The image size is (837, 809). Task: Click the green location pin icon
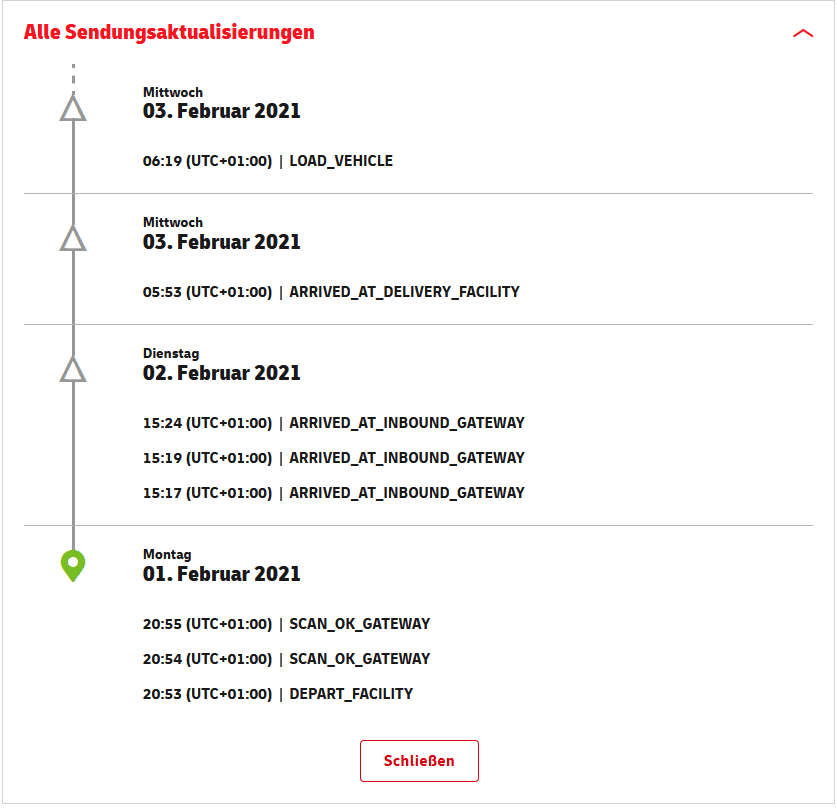73,566
